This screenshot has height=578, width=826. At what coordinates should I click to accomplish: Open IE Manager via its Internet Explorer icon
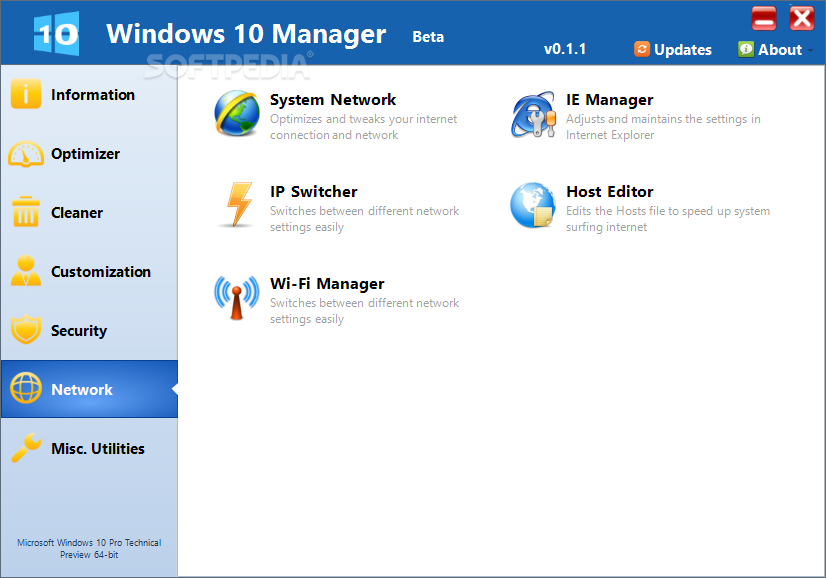(x=533, y=114)
